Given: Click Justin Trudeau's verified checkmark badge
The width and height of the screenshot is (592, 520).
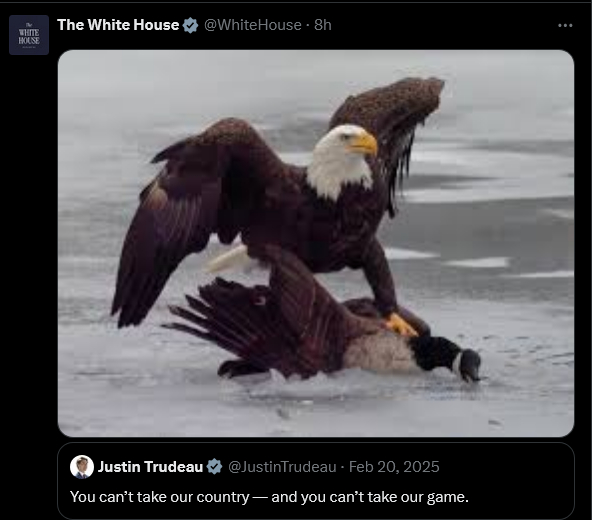Looking at the screenshot, I should click(x=214, y=467).
